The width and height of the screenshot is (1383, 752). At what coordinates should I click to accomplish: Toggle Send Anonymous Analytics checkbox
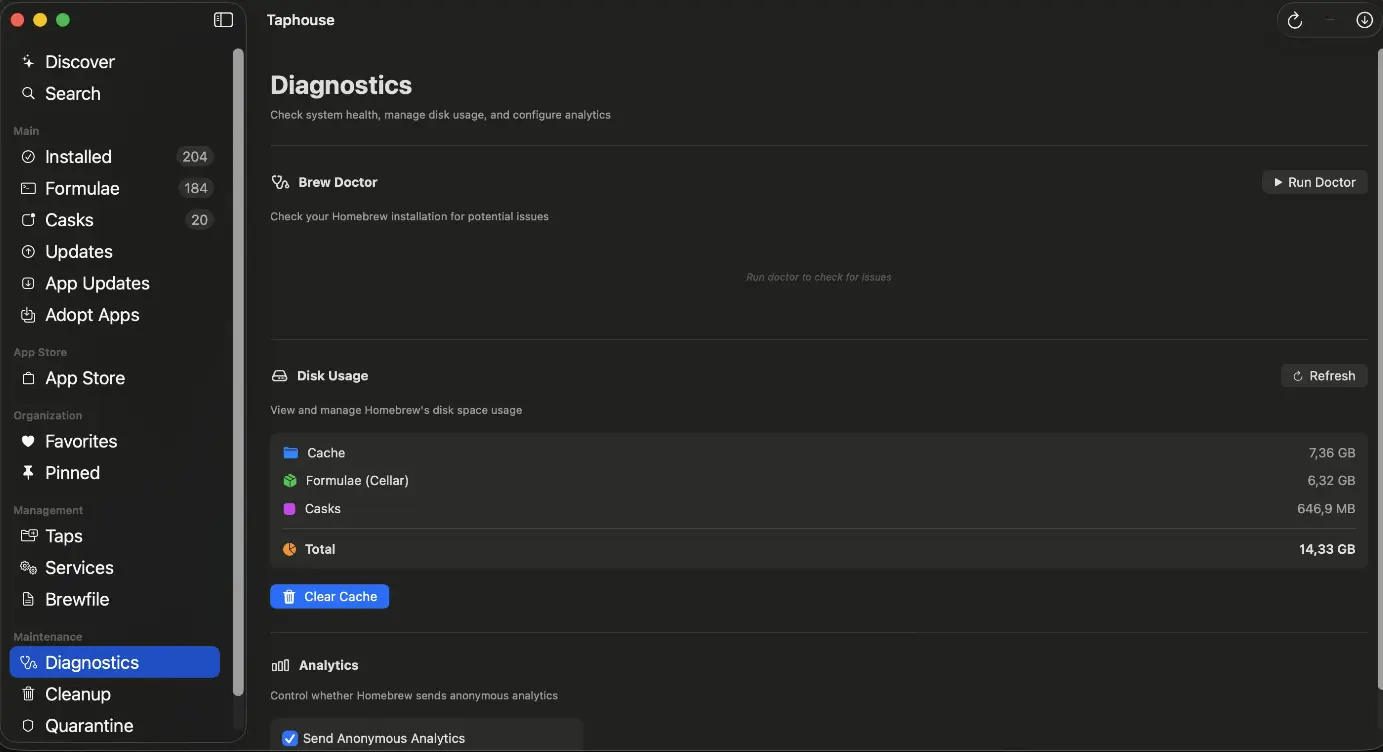(290, 739)
